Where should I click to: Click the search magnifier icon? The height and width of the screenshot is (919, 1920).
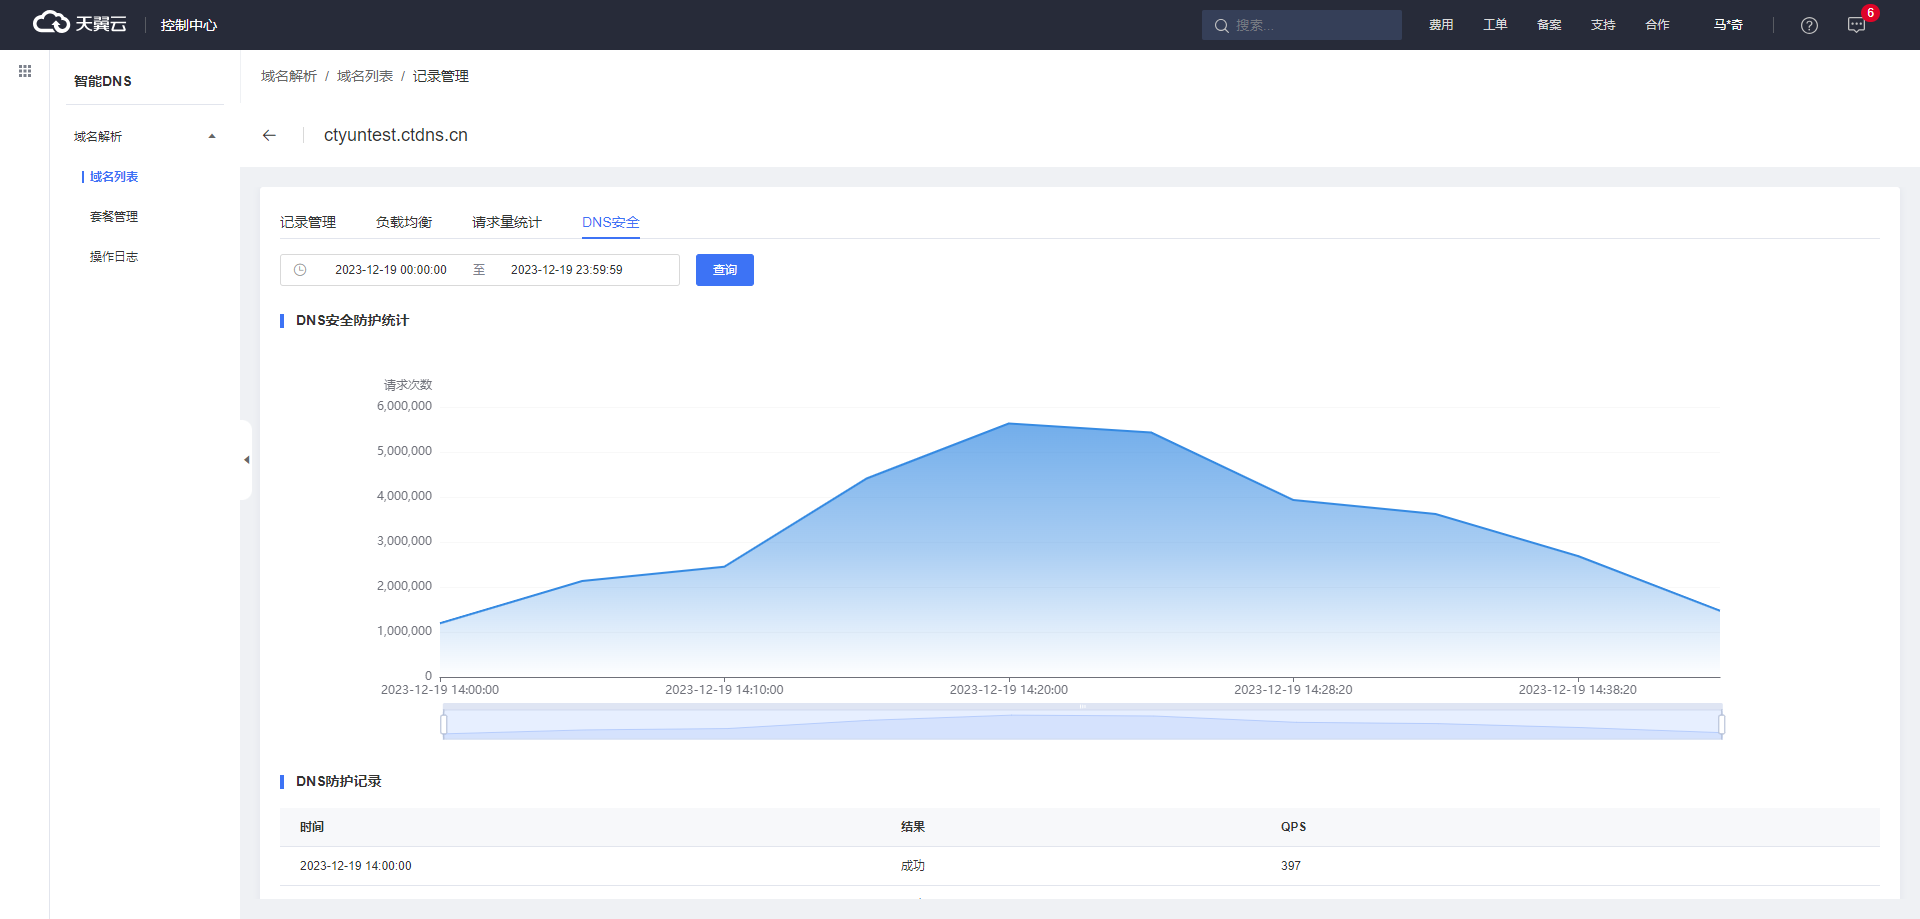[1221, 25]
